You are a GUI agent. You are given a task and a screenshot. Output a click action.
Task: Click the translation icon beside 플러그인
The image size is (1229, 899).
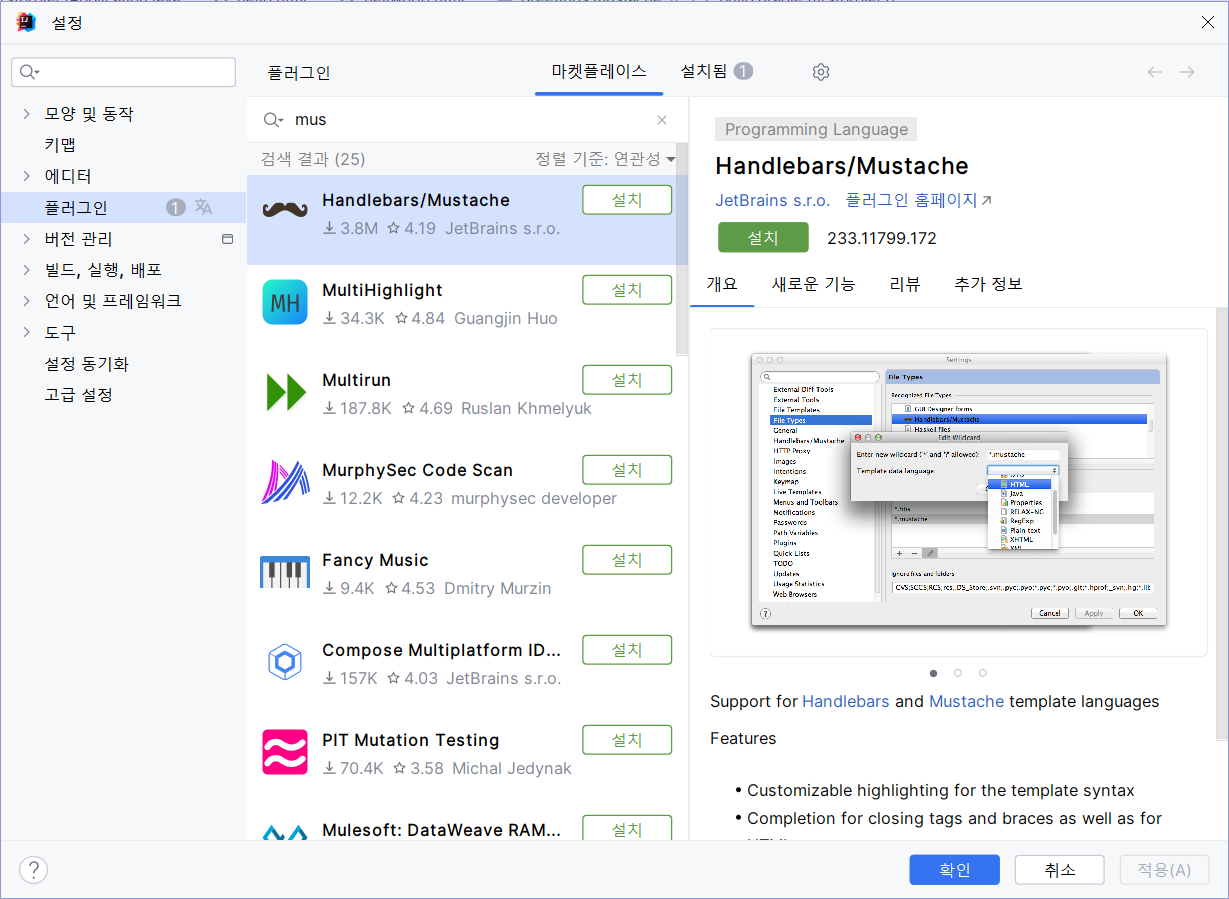click(204, 207)
